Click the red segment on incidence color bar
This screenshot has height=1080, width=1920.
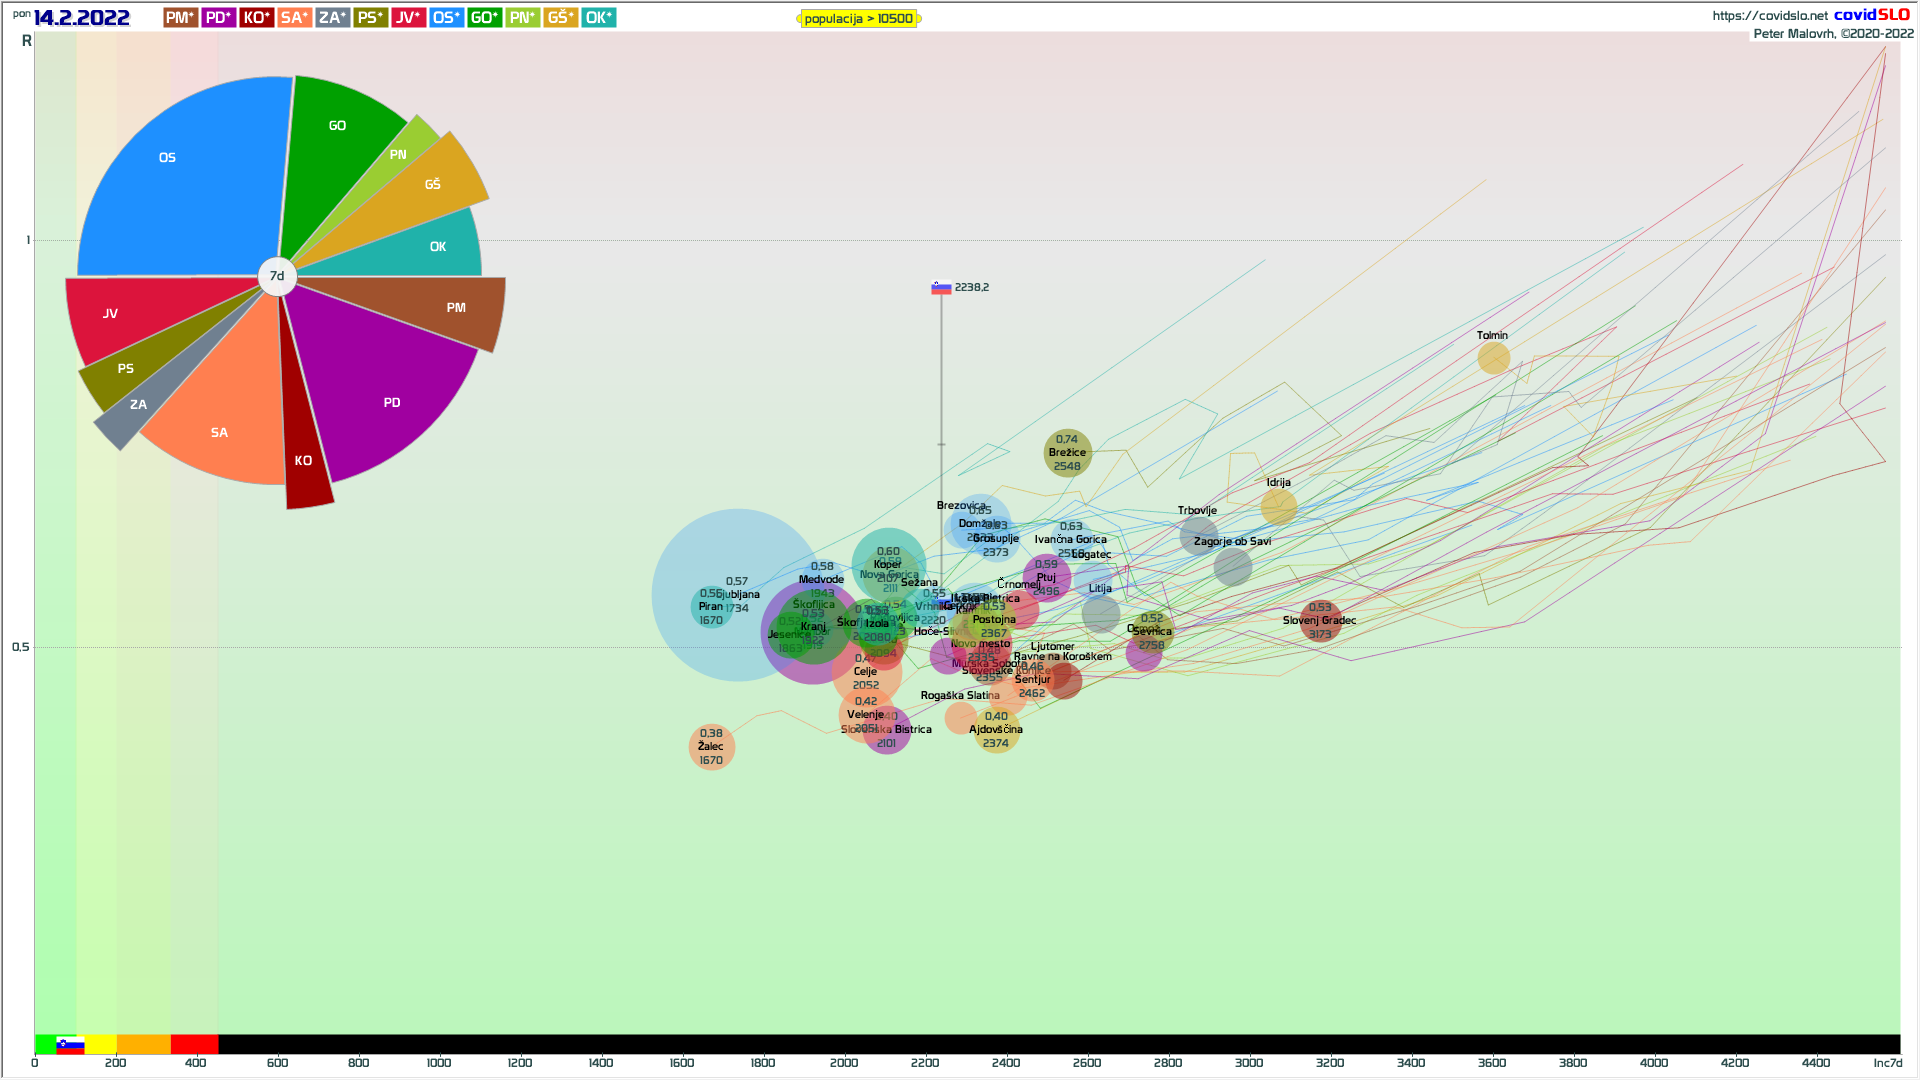point(194,1045)
